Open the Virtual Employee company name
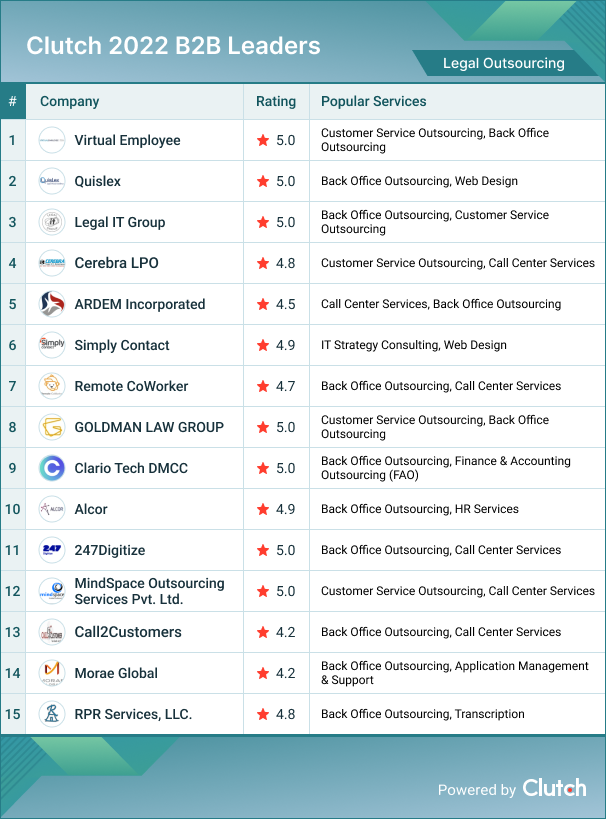The image size is (606, 819). (127, 140)
